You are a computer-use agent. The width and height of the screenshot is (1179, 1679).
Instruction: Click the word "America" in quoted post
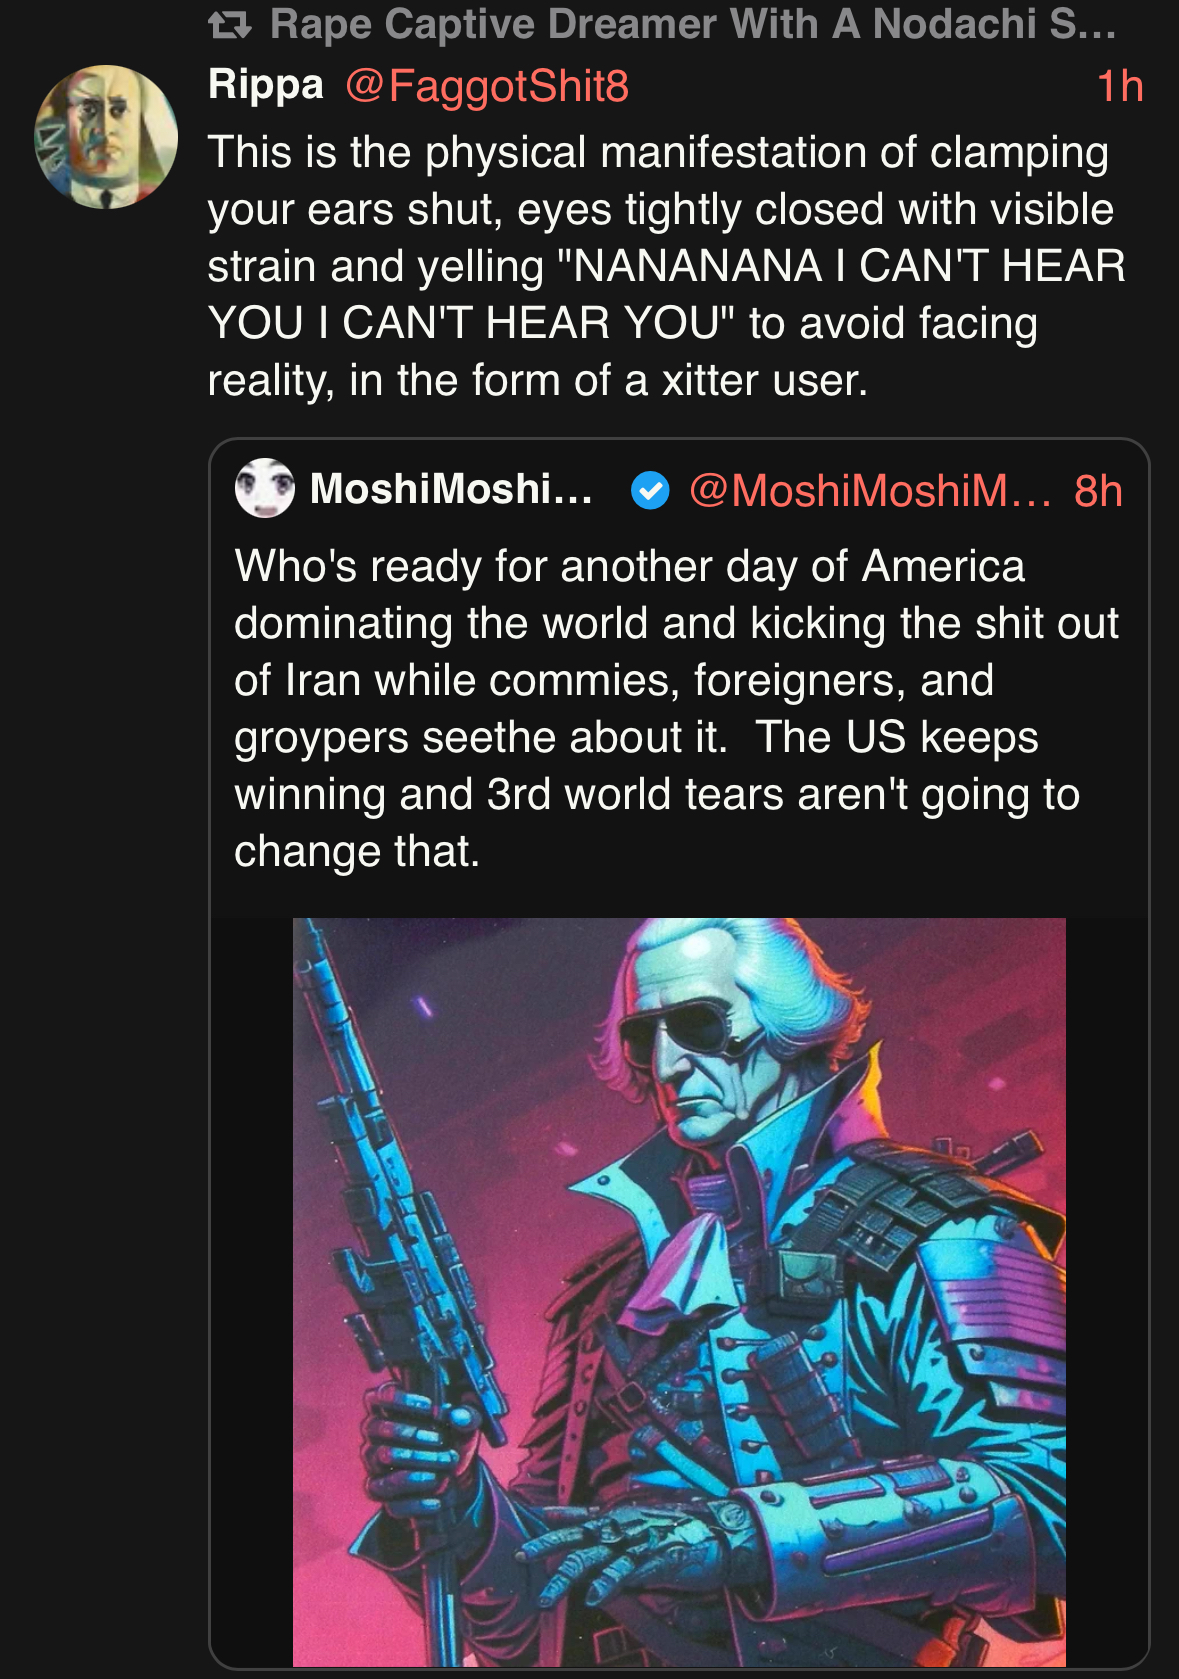(x=943, y=567)
